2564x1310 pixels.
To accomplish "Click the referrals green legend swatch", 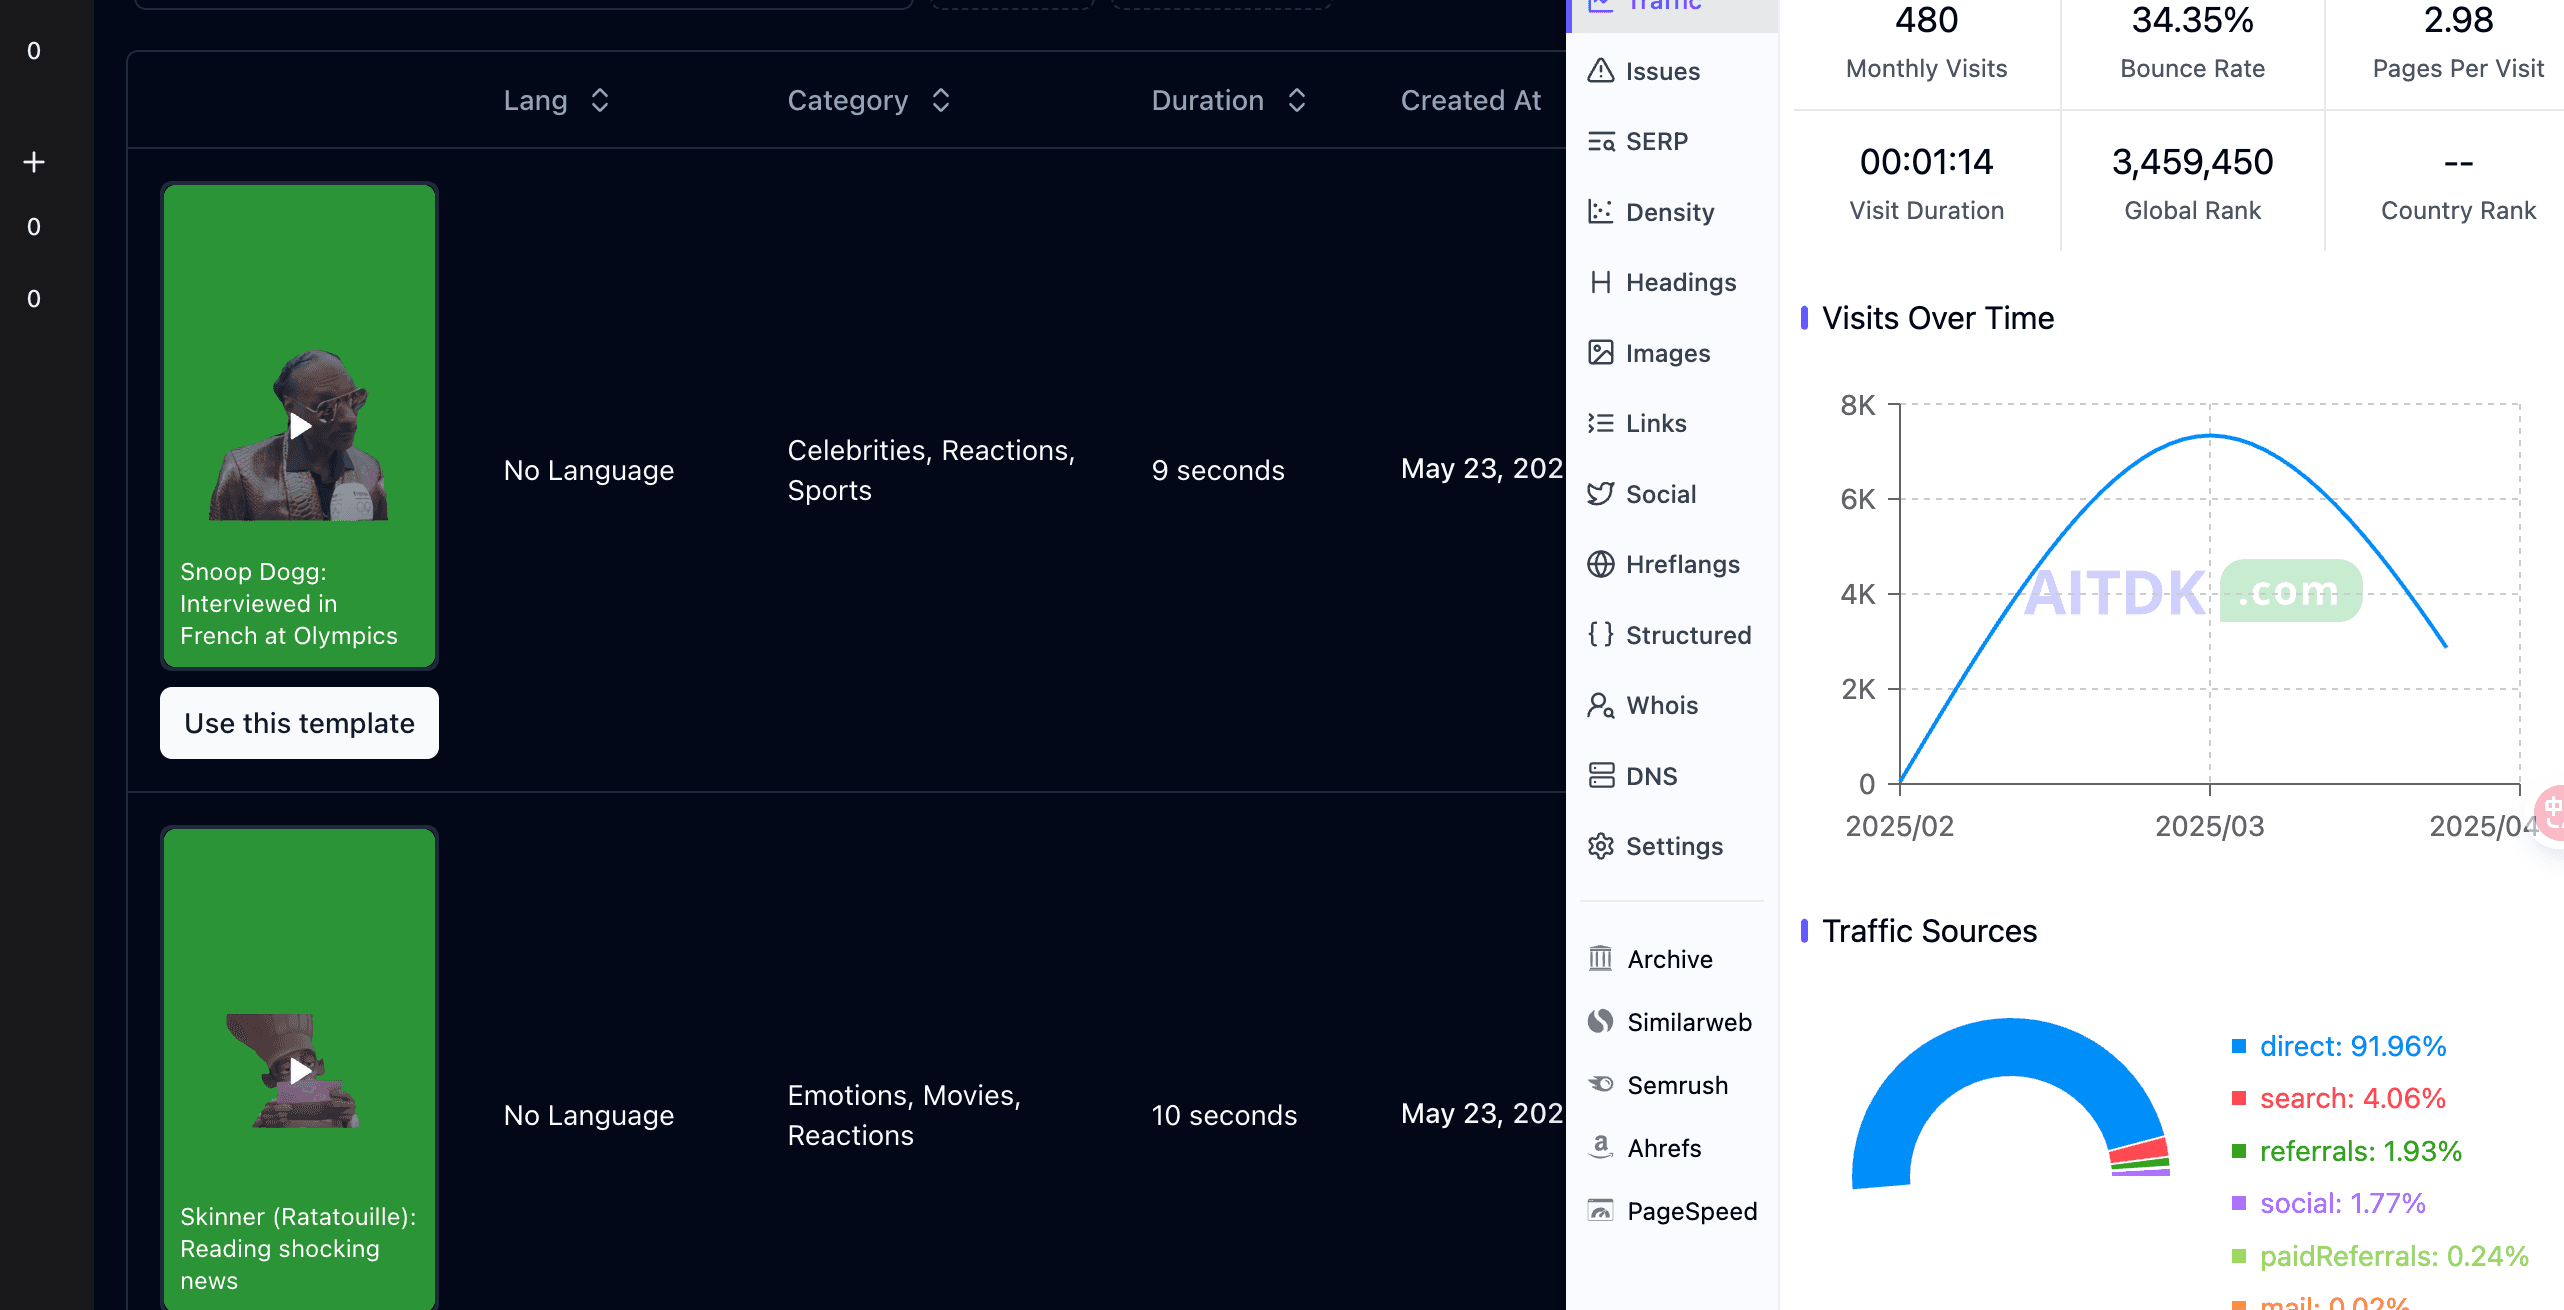I will (x=2239, y=1151).
